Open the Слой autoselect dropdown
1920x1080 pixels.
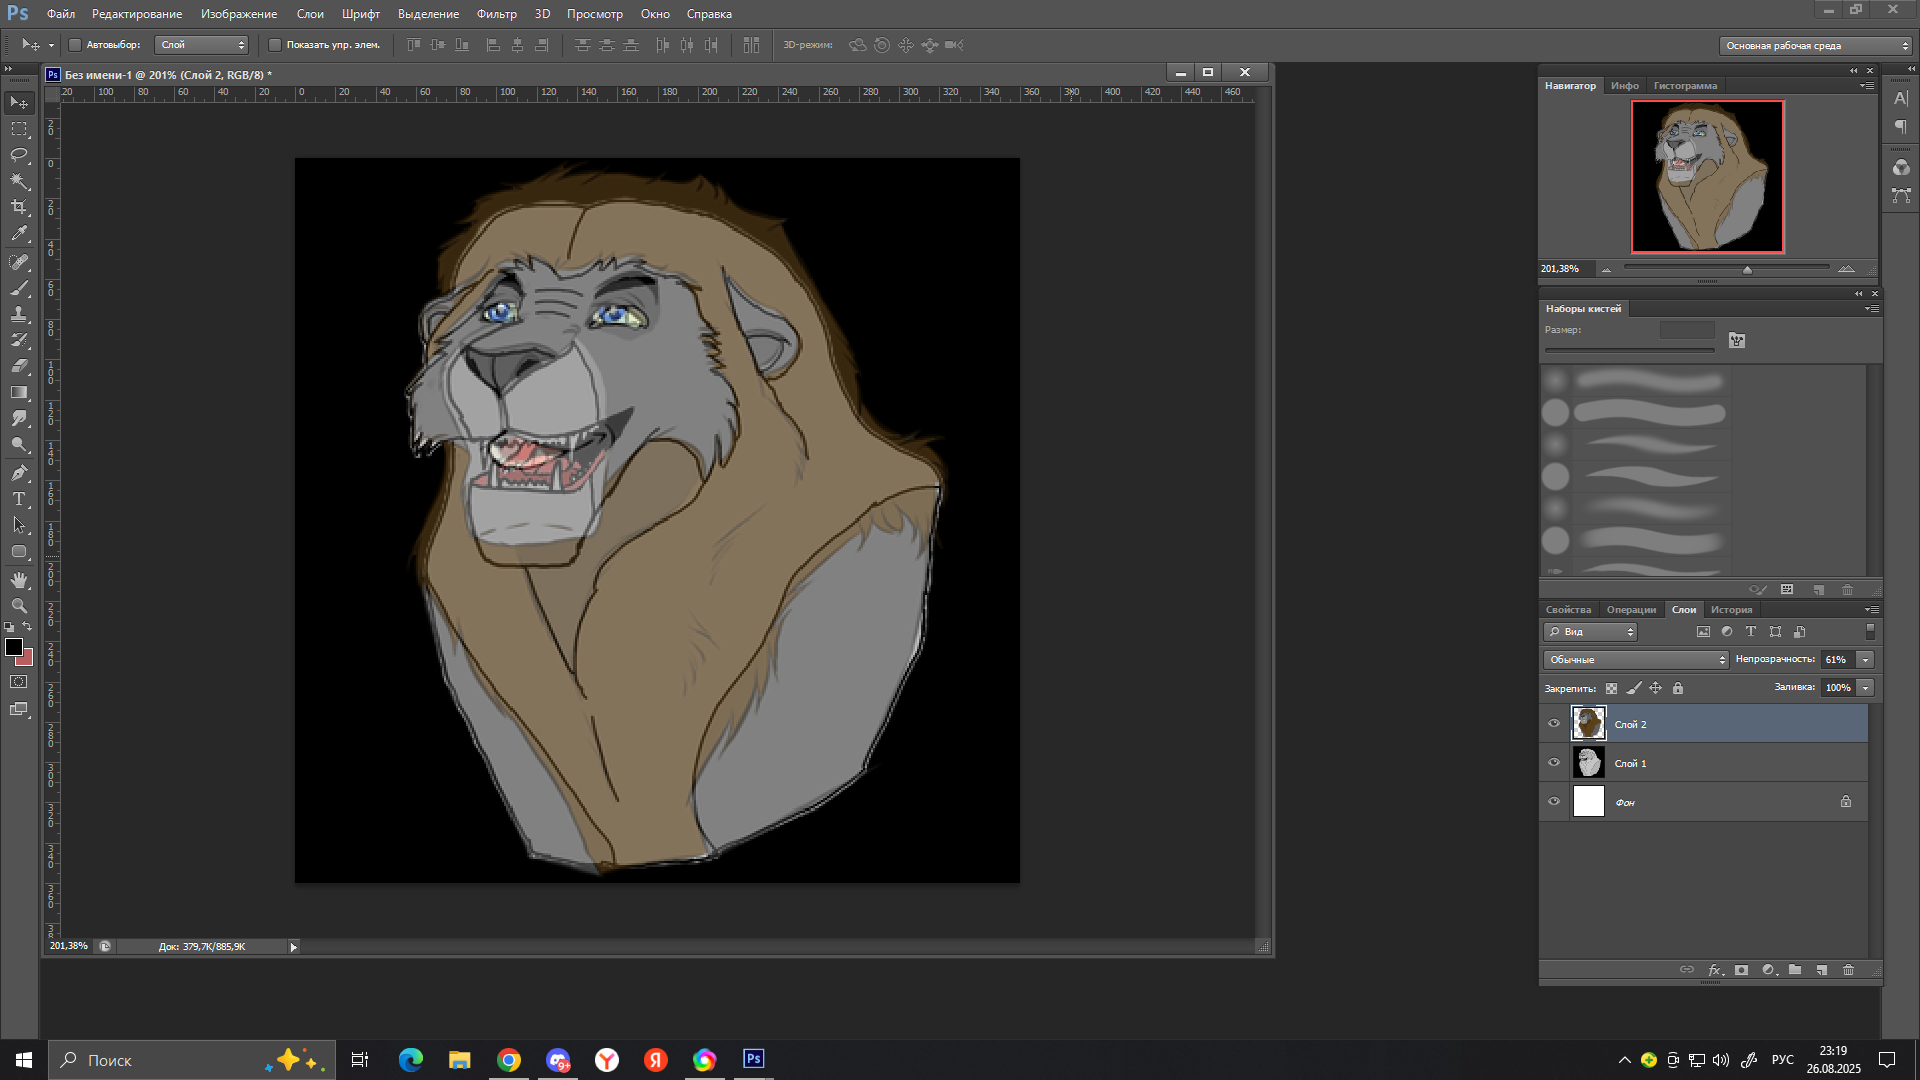tap(202, 45)
